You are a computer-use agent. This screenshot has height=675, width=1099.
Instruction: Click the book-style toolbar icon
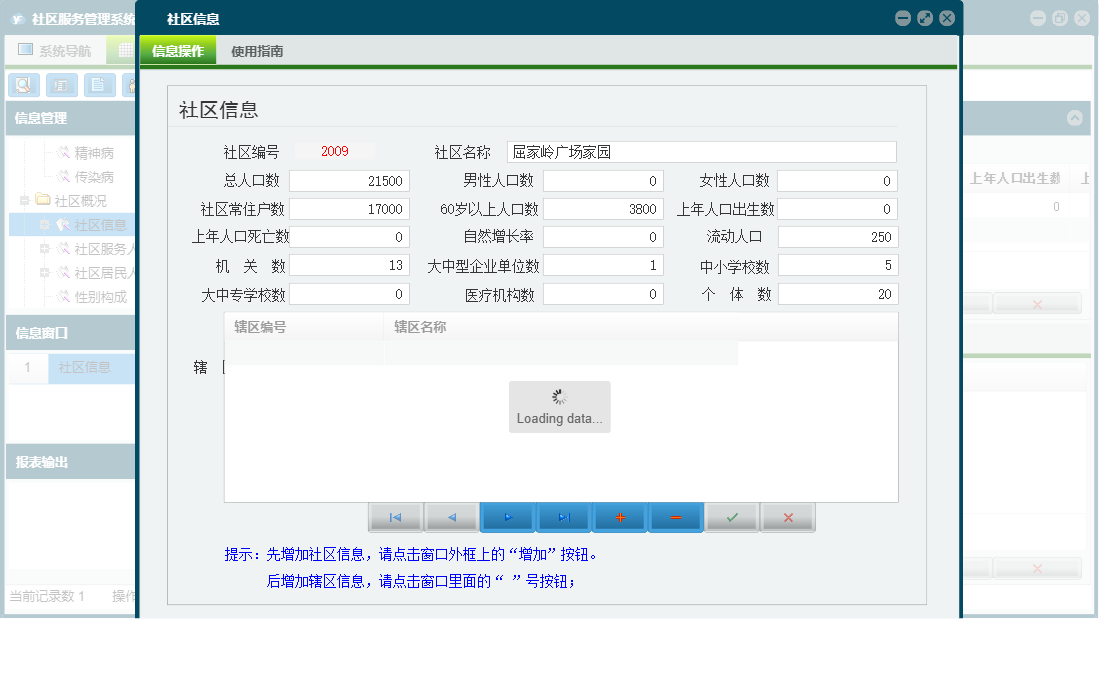(x=61, y=85)
